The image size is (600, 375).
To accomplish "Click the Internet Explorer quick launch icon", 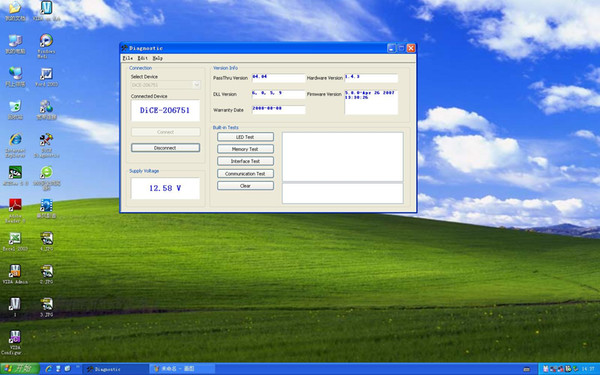I will [x=49, y=369].
